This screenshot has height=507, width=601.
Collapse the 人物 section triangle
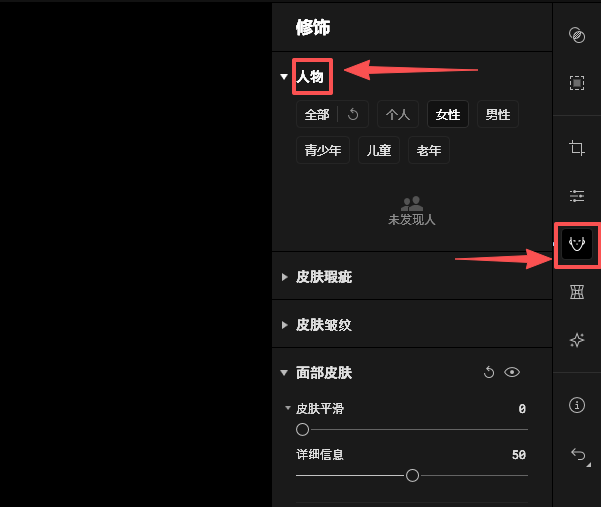tap(284, 77)
